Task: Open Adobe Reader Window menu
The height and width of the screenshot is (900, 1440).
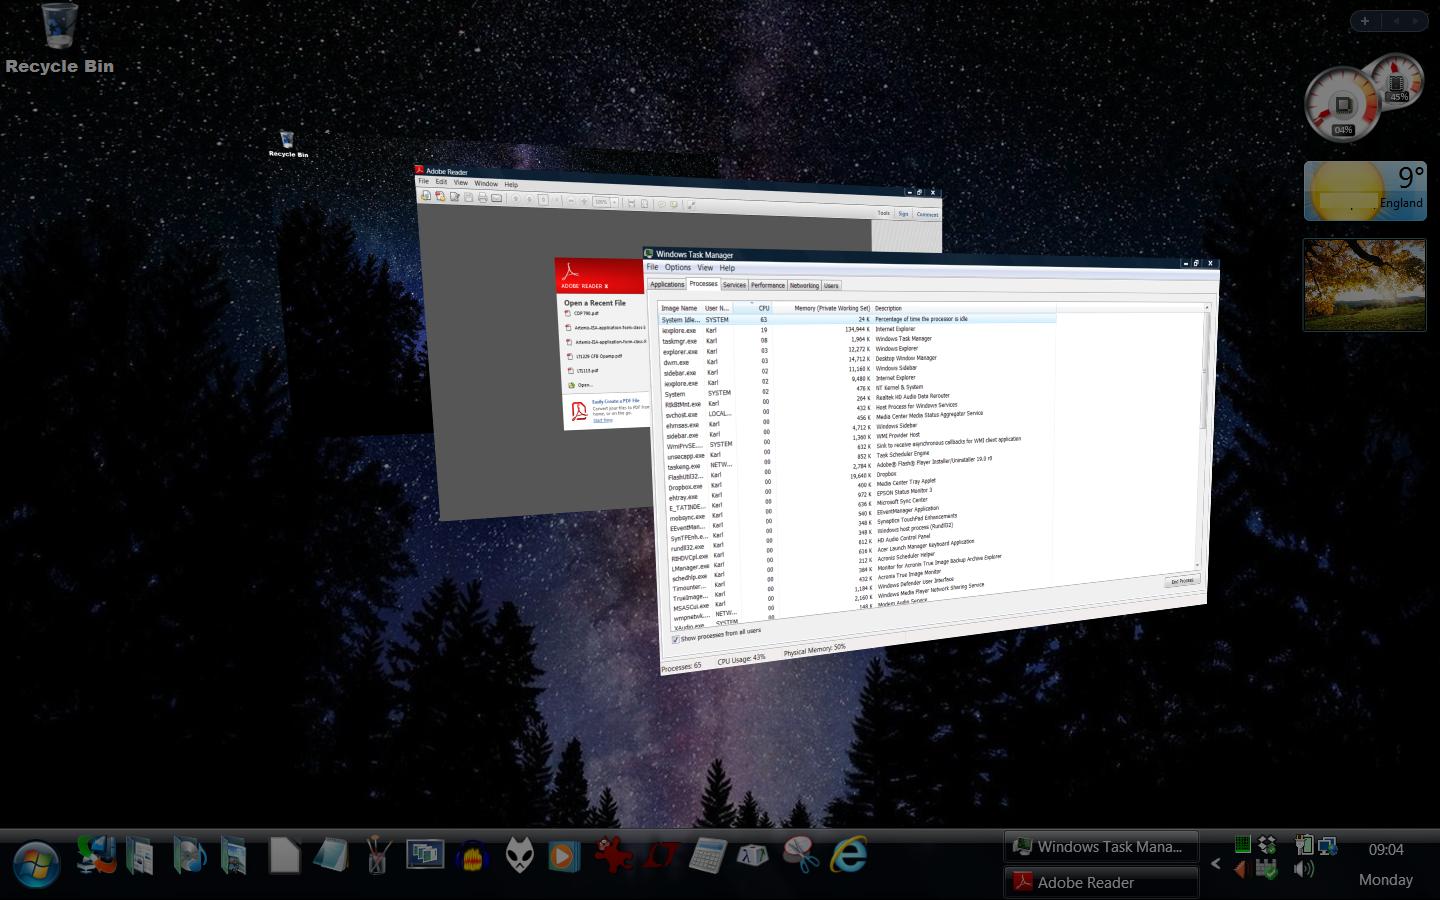Action: click(x=486, y=184)
